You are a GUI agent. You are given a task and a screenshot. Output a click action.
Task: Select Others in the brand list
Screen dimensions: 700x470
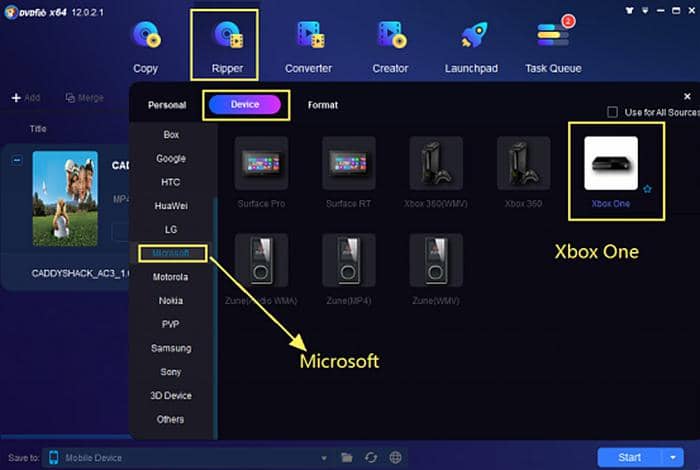pyautogui.click(x=170, y=419)
